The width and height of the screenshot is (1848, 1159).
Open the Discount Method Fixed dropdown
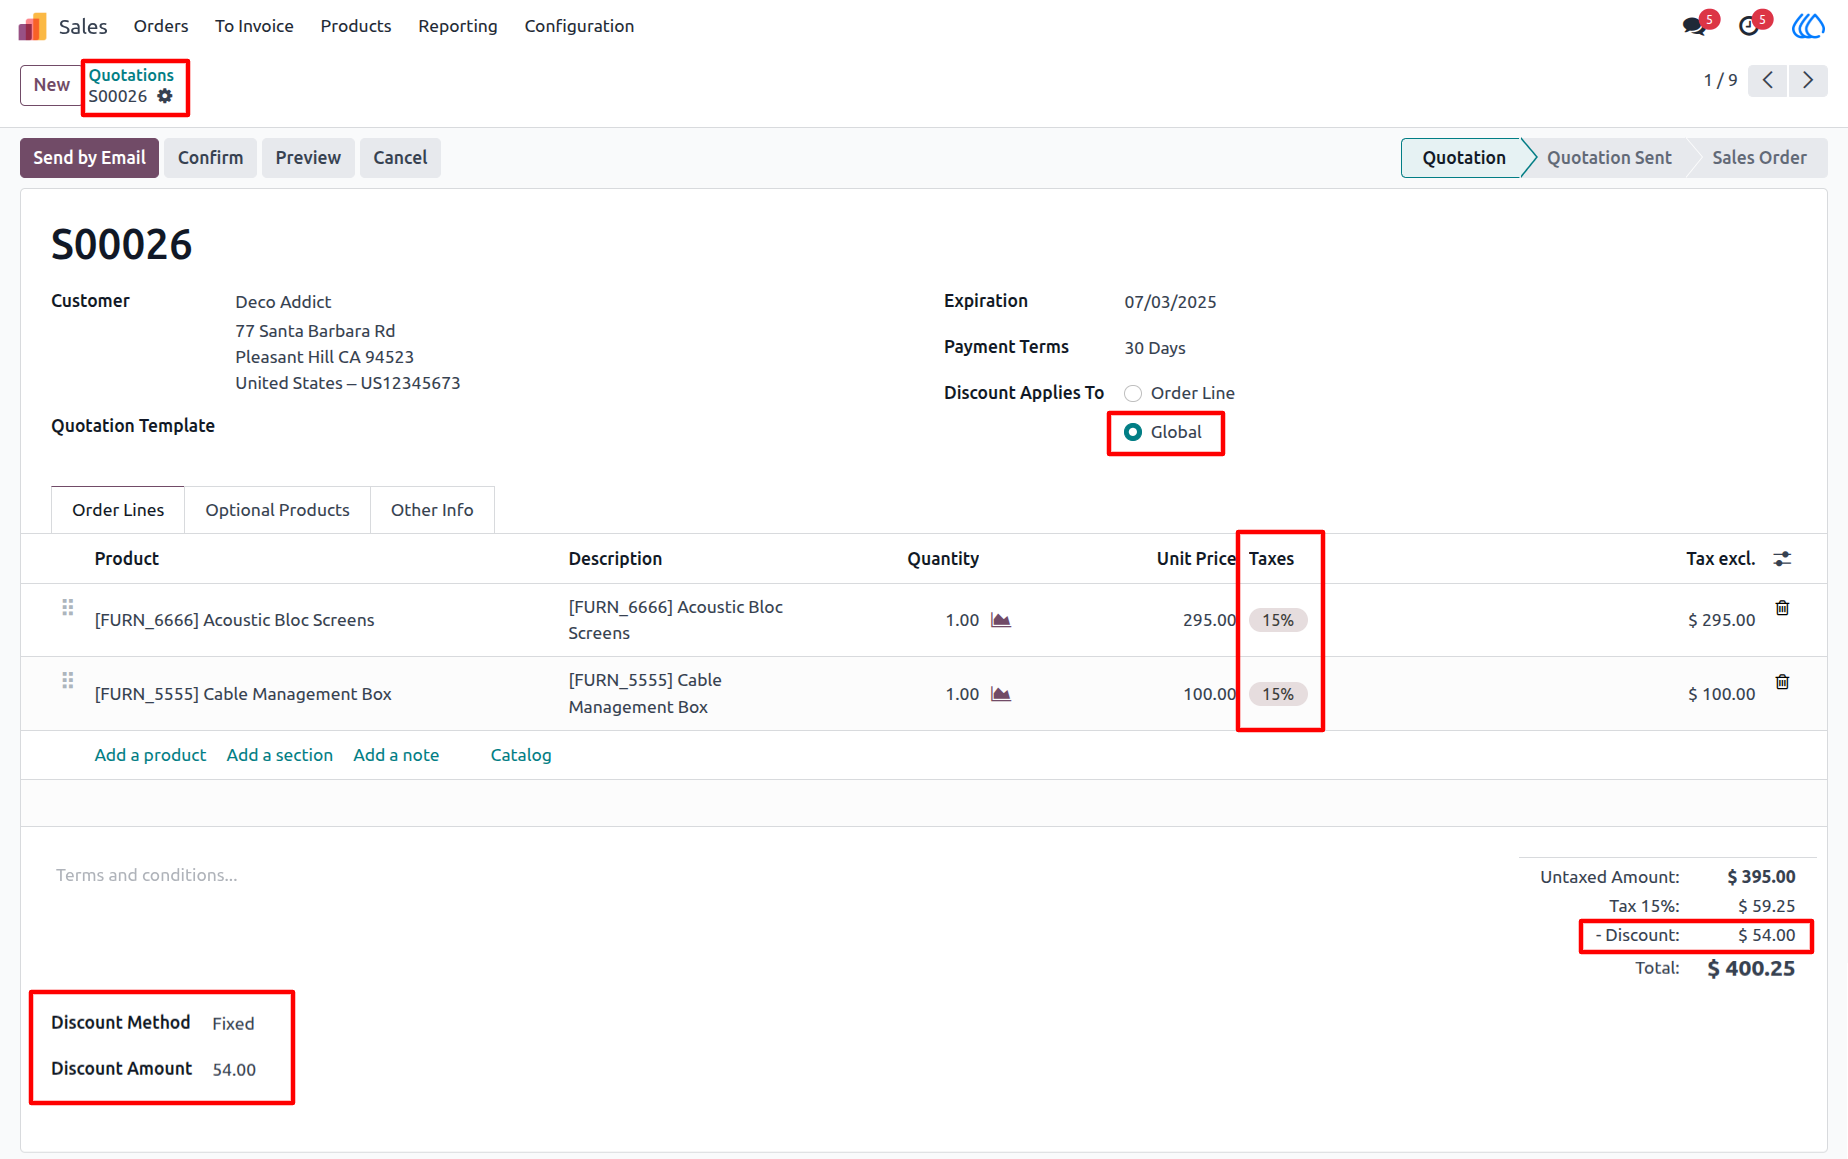click(233, 1024)
